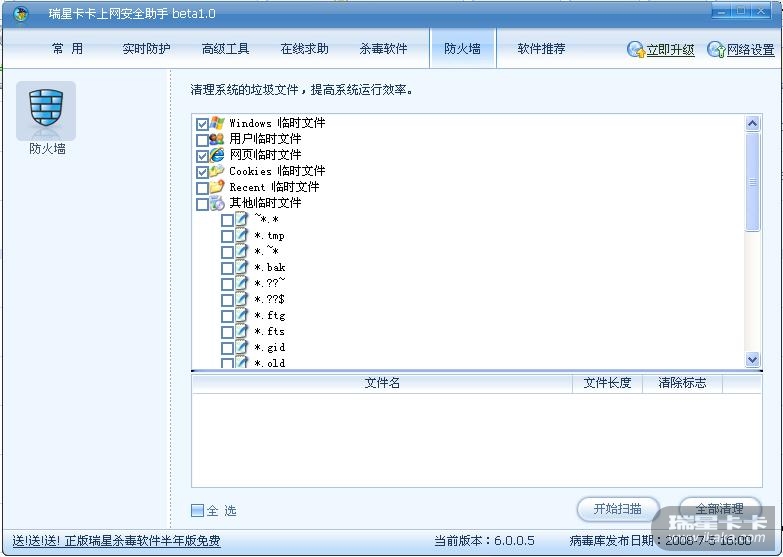Click the file list scroll up arrow

[x=752, y=123]
